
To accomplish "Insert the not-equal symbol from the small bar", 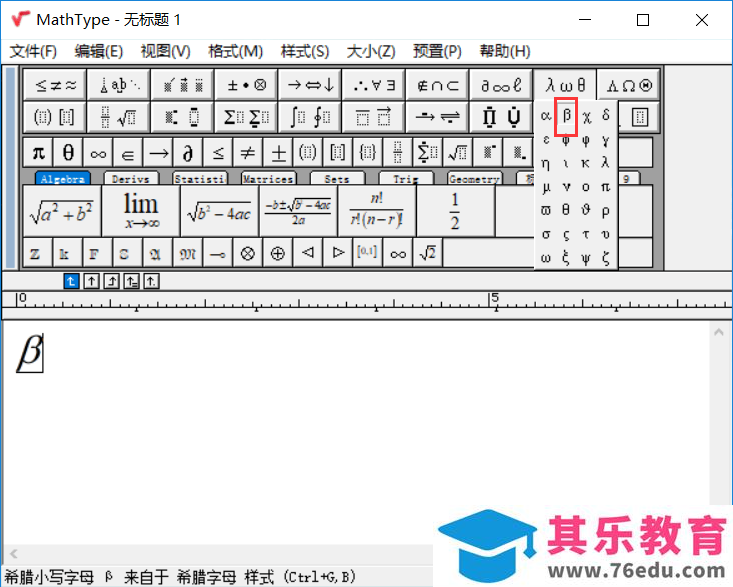I will [248, 152].
